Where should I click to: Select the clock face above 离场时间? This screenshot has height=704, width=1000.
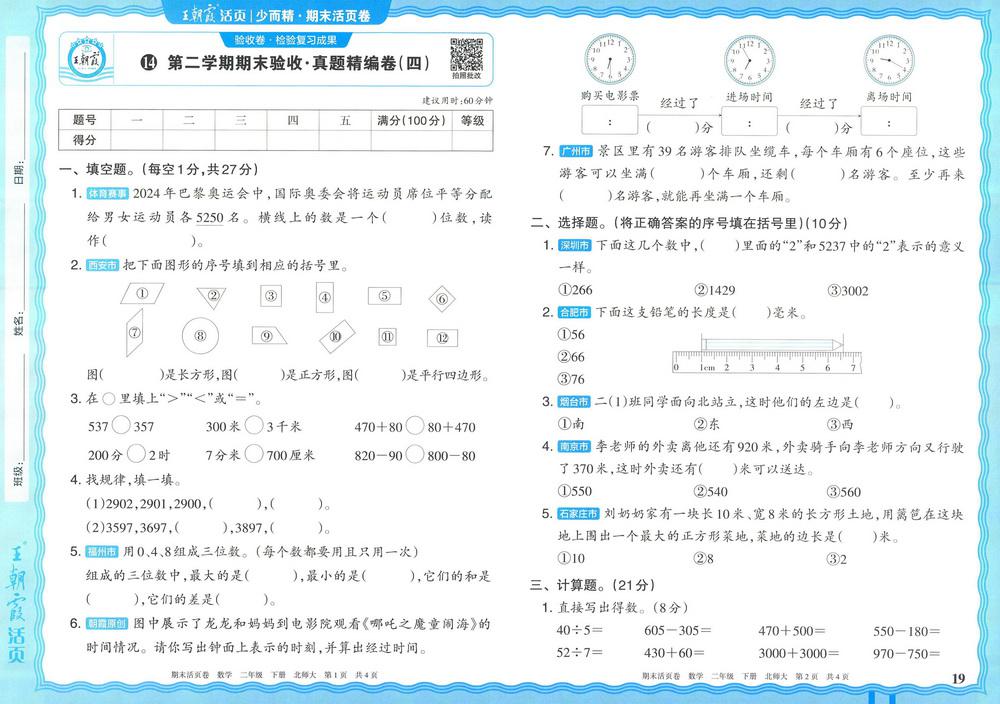pos(889,61)
